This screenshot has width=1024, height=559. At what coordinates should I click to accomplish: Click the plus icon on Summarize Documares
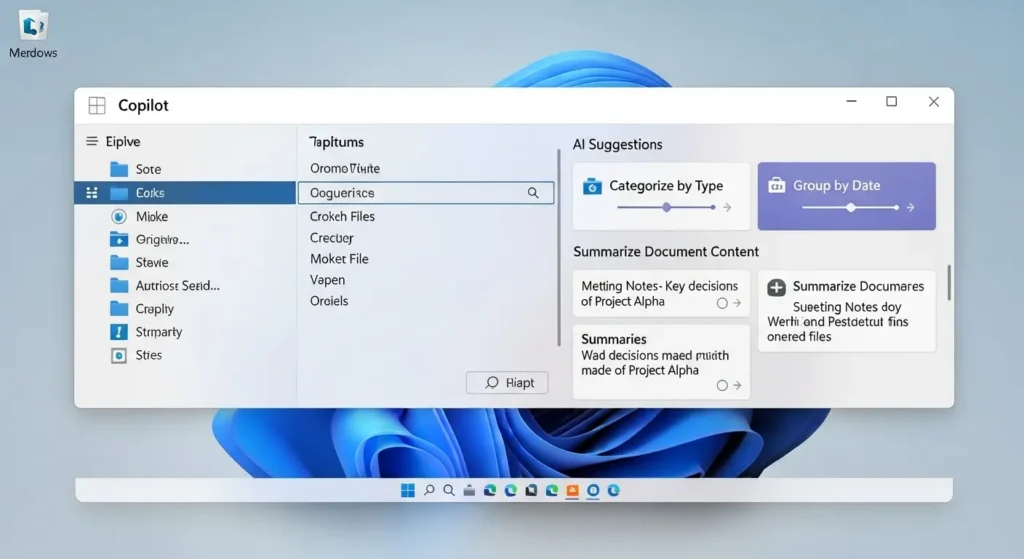click(776, 287)
